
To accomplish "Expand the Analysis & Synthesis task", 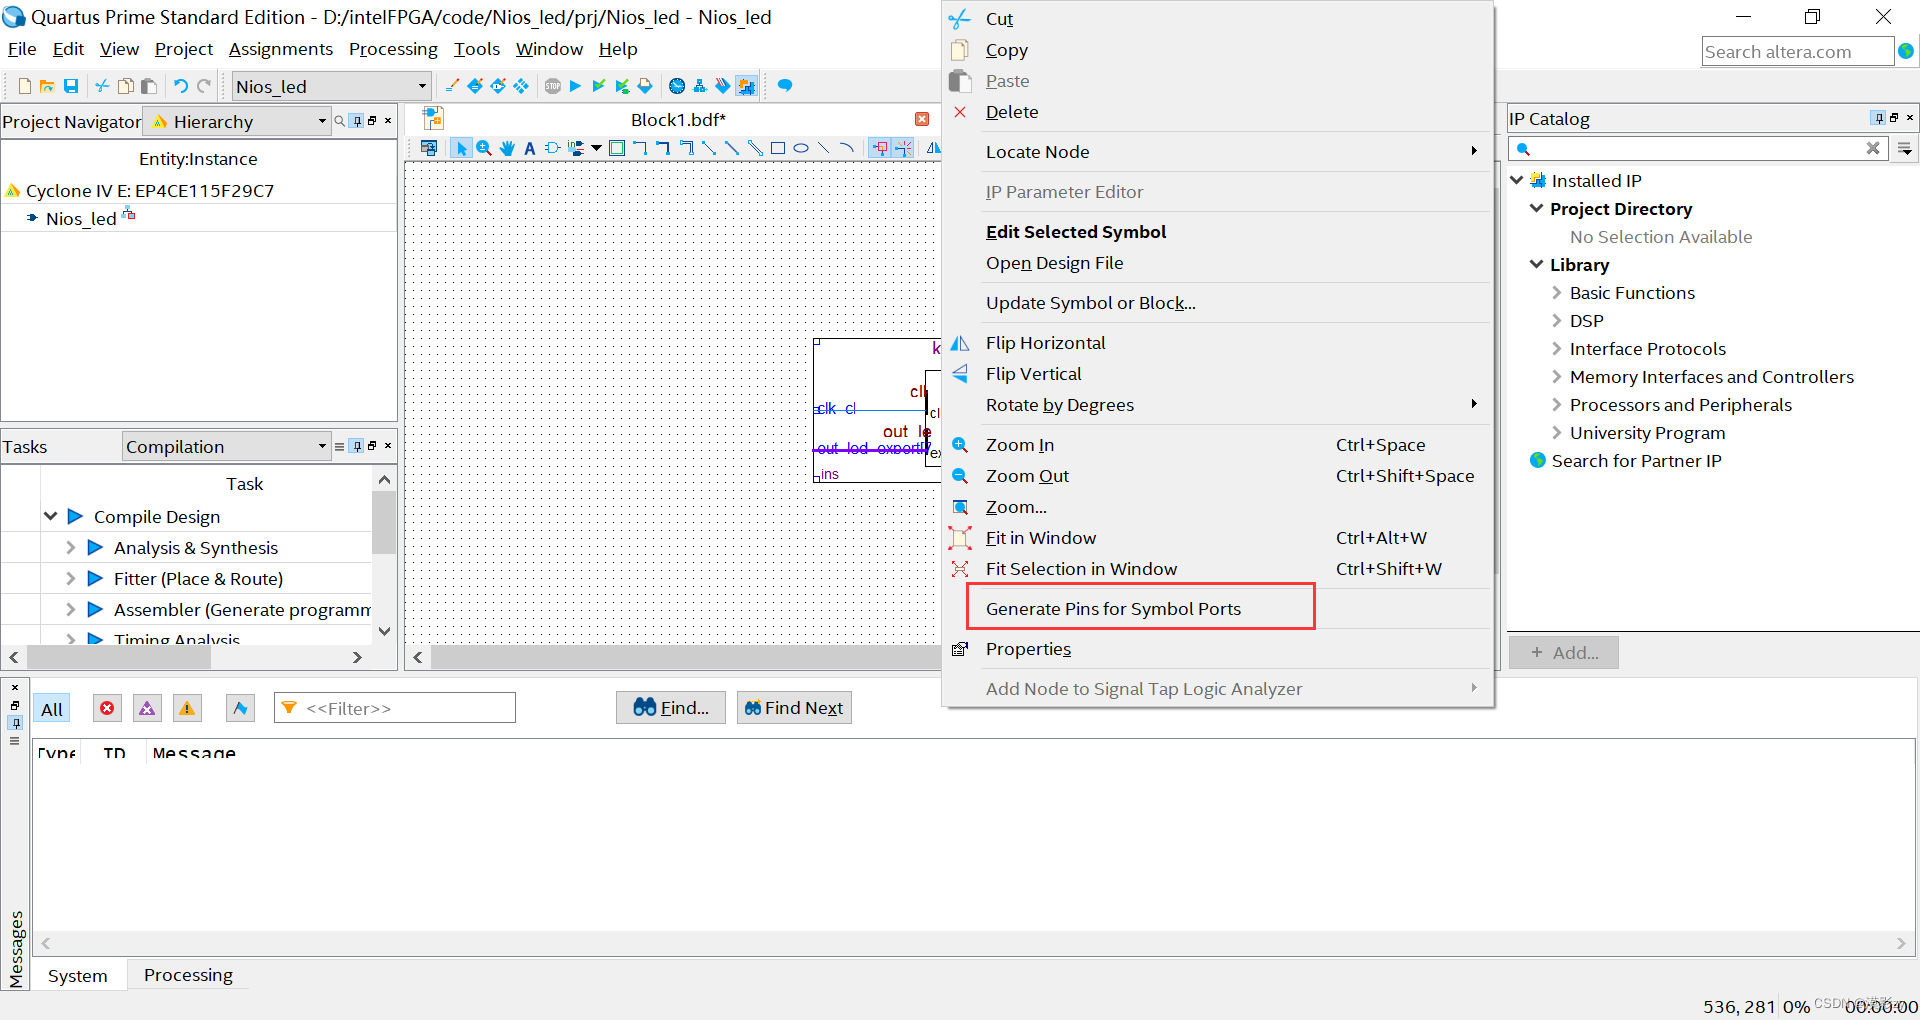I will (70, 547).
